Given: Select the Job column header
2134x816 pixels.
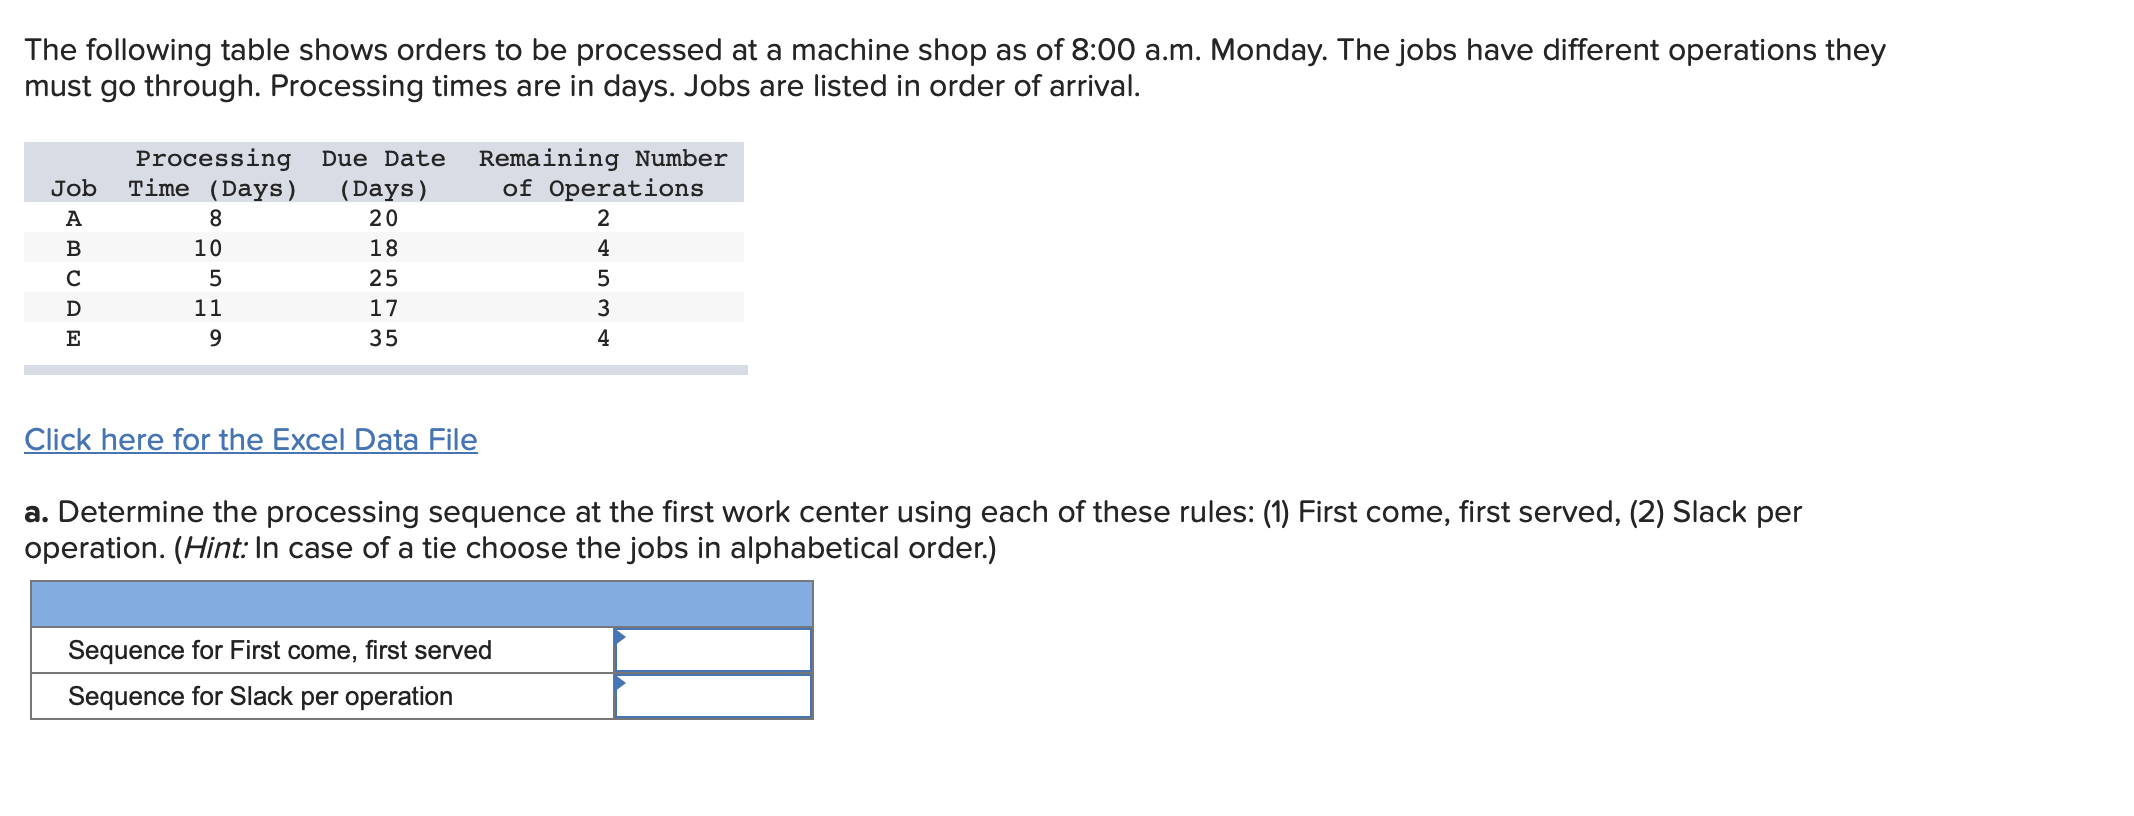Looking at the screenshot, I should pos(72,188).
